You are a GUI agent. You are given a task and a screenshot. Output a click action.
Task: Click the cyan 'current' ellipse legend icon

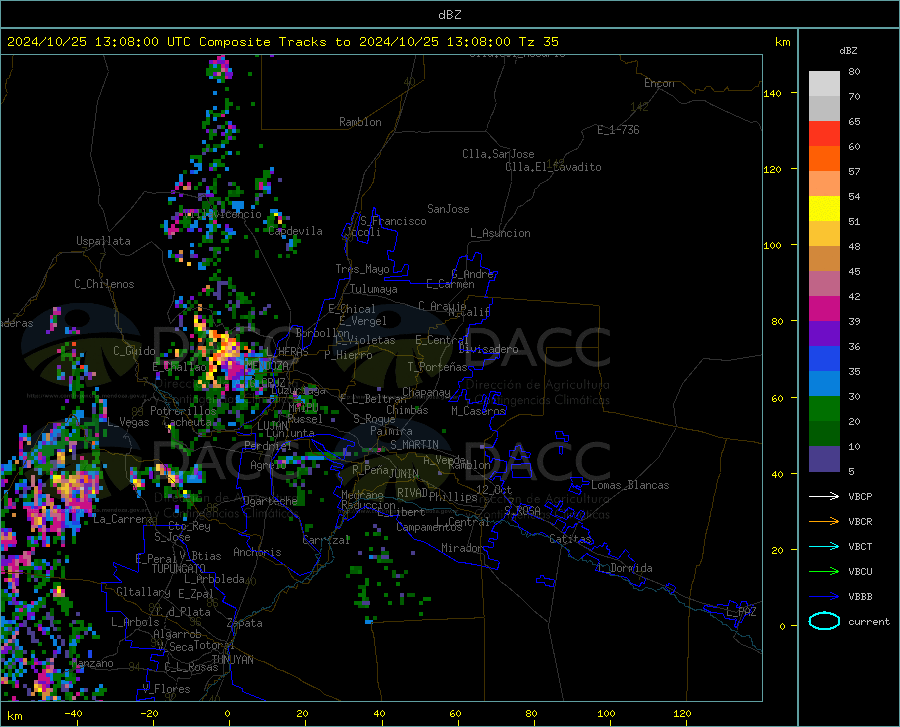[x=824, y=621]
